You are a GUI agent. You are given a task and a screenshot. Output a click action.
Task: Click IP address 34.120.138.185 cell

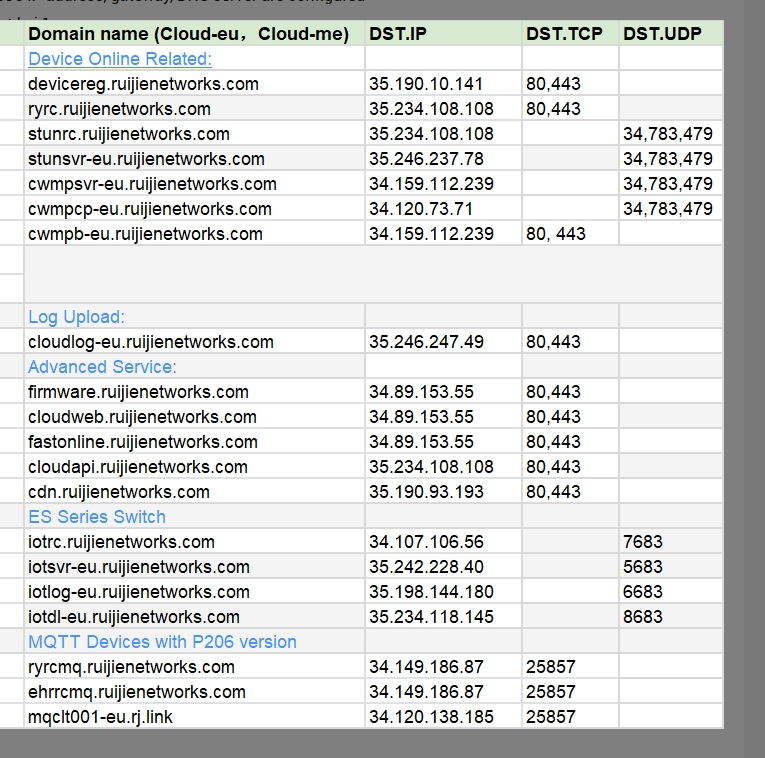click(431, 717)
